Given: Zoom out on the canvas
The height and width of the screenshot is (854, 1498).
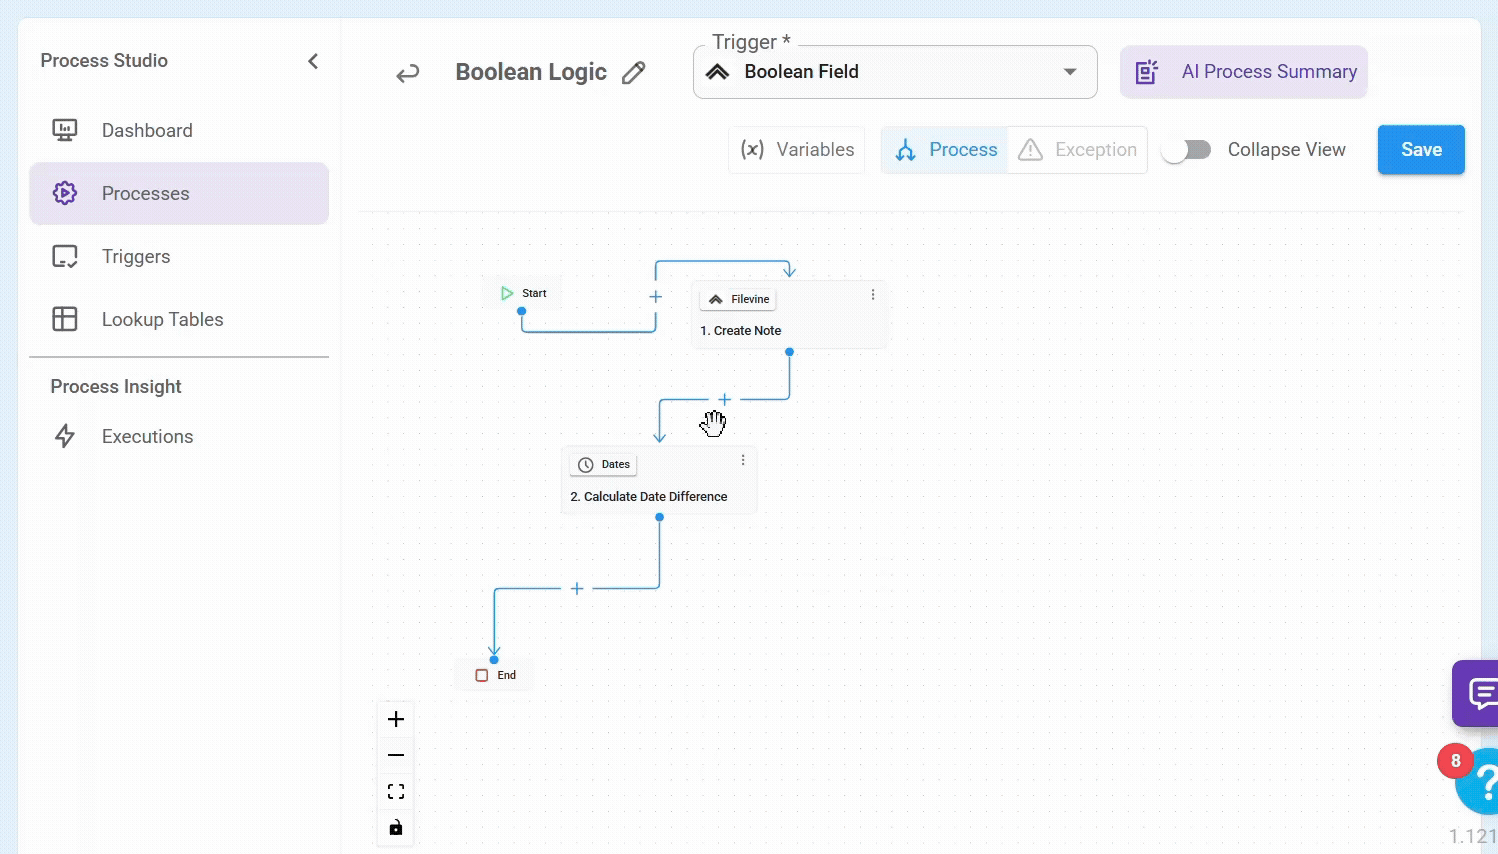Looking at the screenshot, I should point(396,755).
